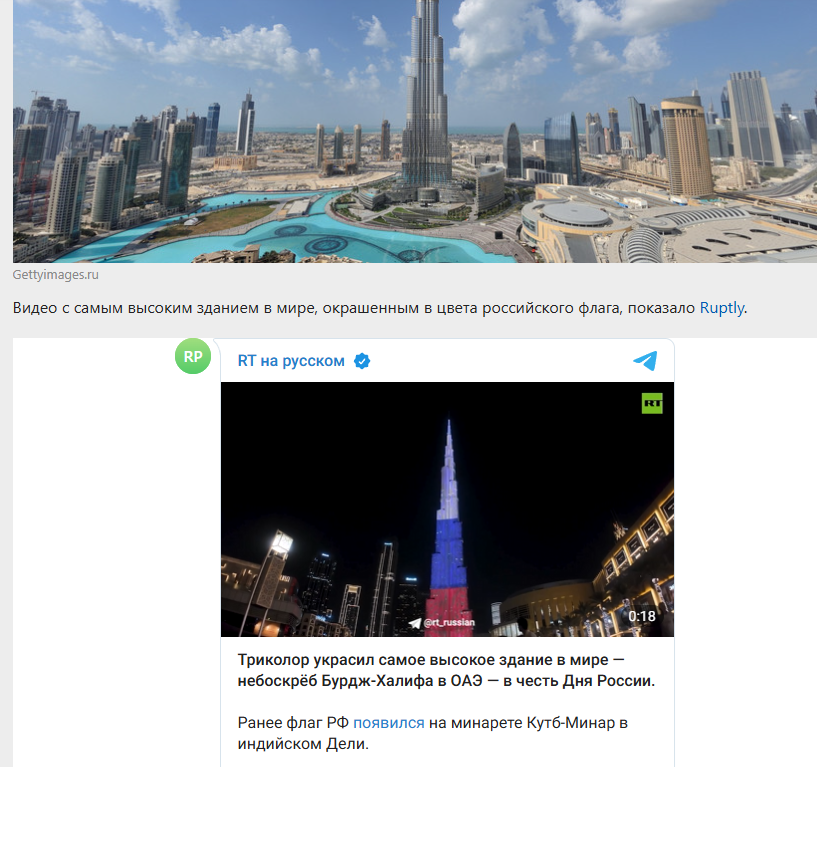Screen dimensions: 817x867
Task: Click the 0:18 video duration badge
Action: (x=641, y=616)
